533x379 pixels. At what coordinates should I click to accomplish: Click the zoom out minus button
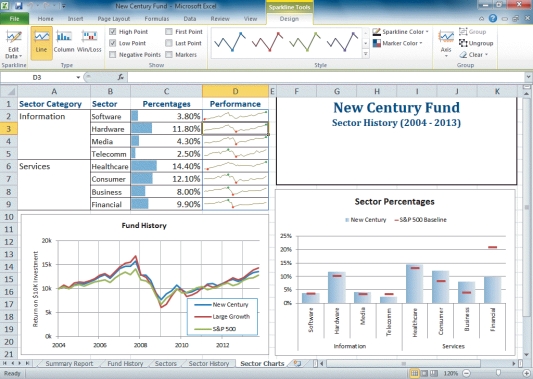coord(467,374)
